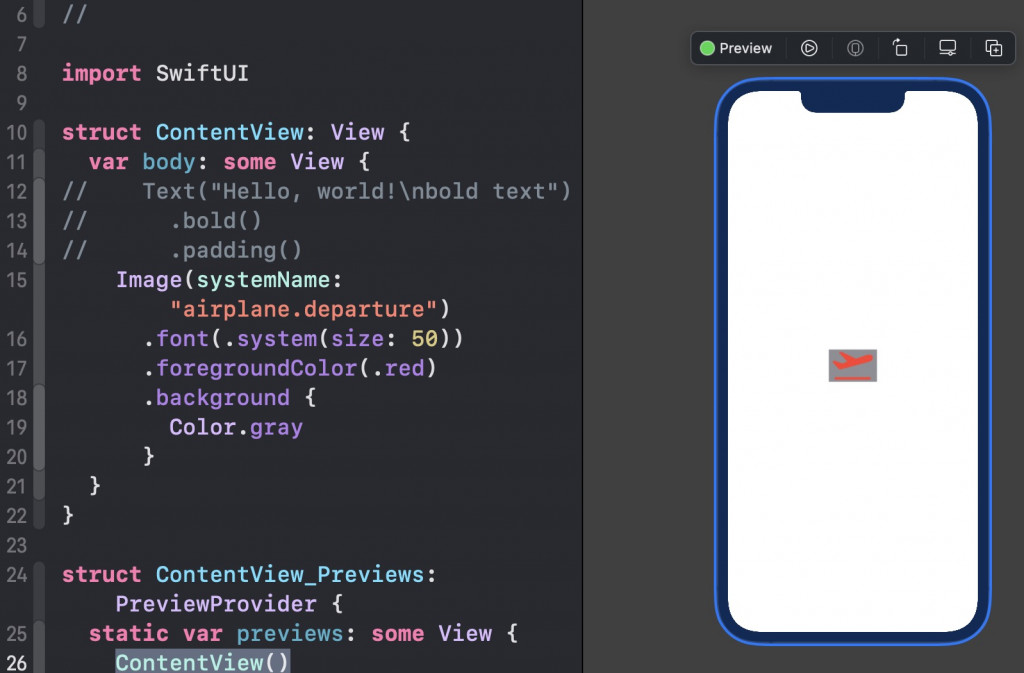
Task: Click line number 18 in the gutter
Action: (x=16, y=398)
